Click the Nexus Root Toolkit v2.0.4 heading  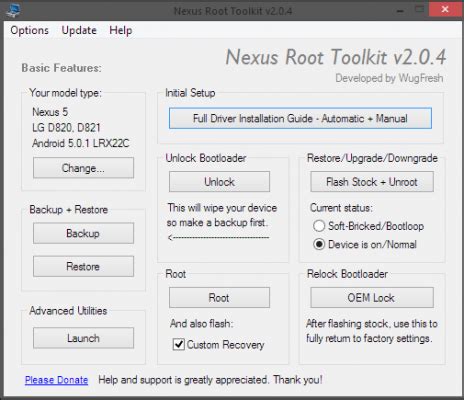point(336,57)
